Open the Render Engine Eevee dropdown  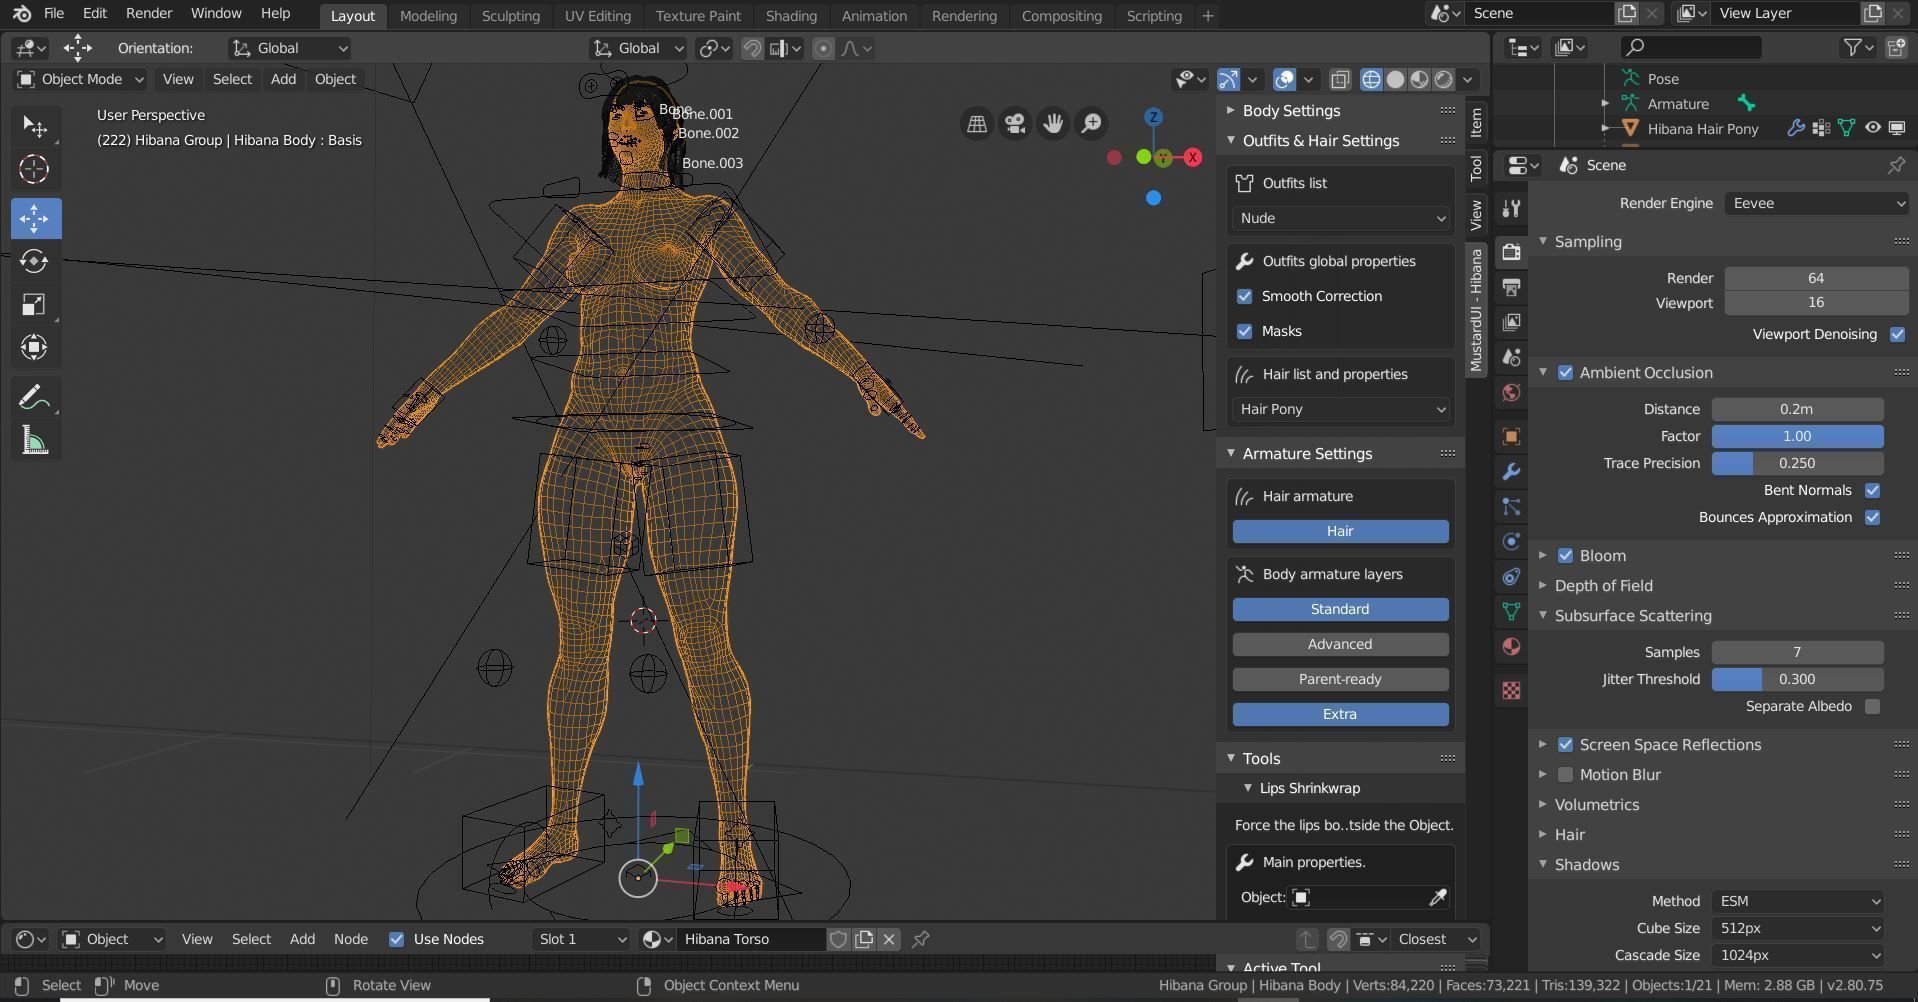(1816, 203)
